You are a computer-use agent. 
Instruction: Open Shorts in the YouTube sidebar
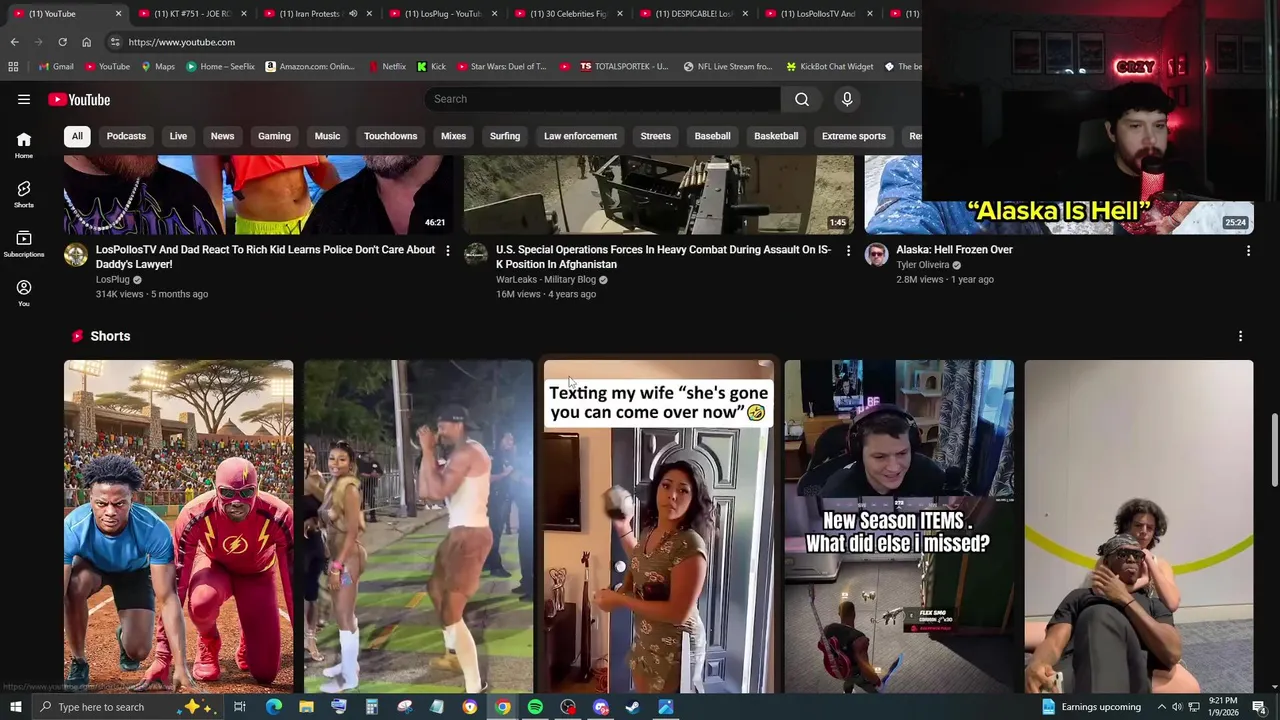24,194
